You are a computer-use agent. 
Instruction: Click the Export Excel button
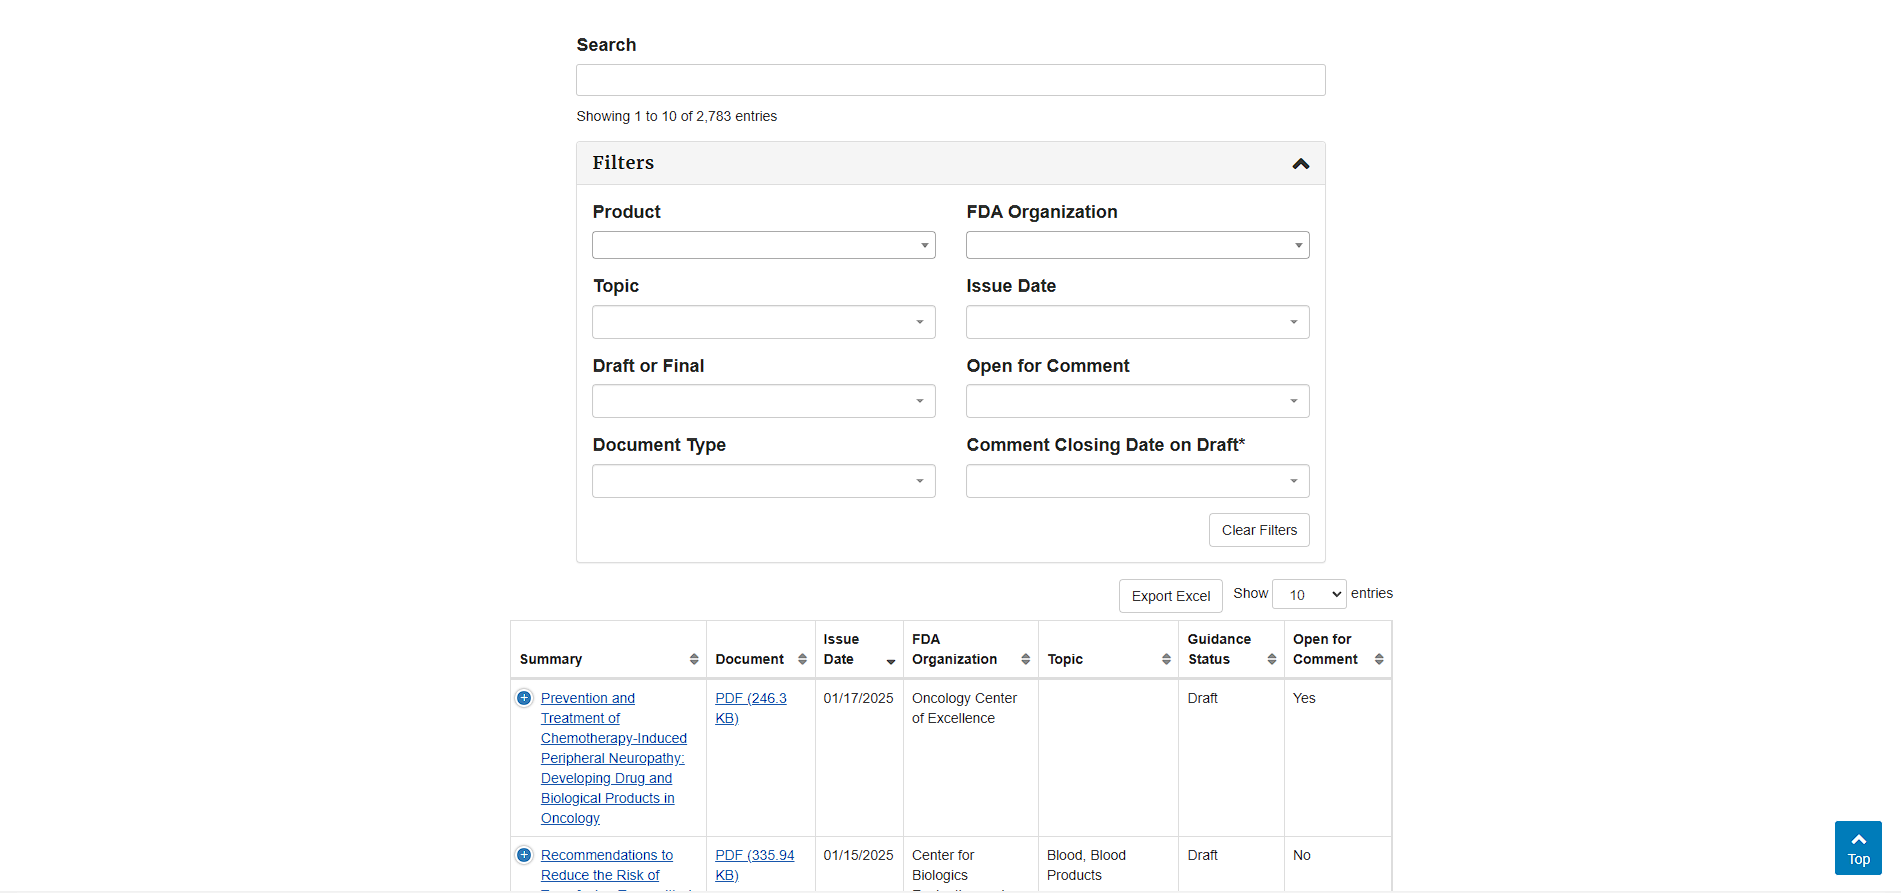[x=1170, y=596]
